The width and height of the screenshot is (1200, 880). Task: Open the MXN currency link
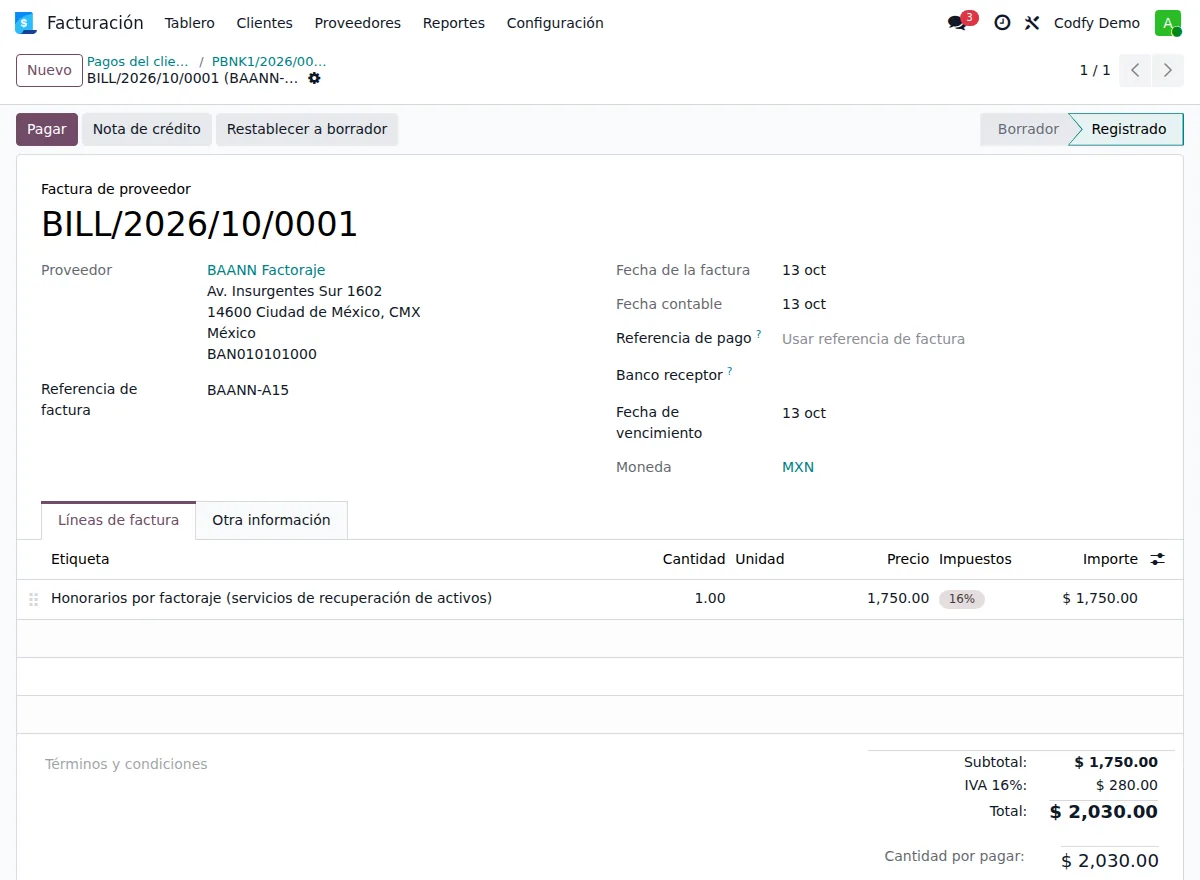point(798,467)
